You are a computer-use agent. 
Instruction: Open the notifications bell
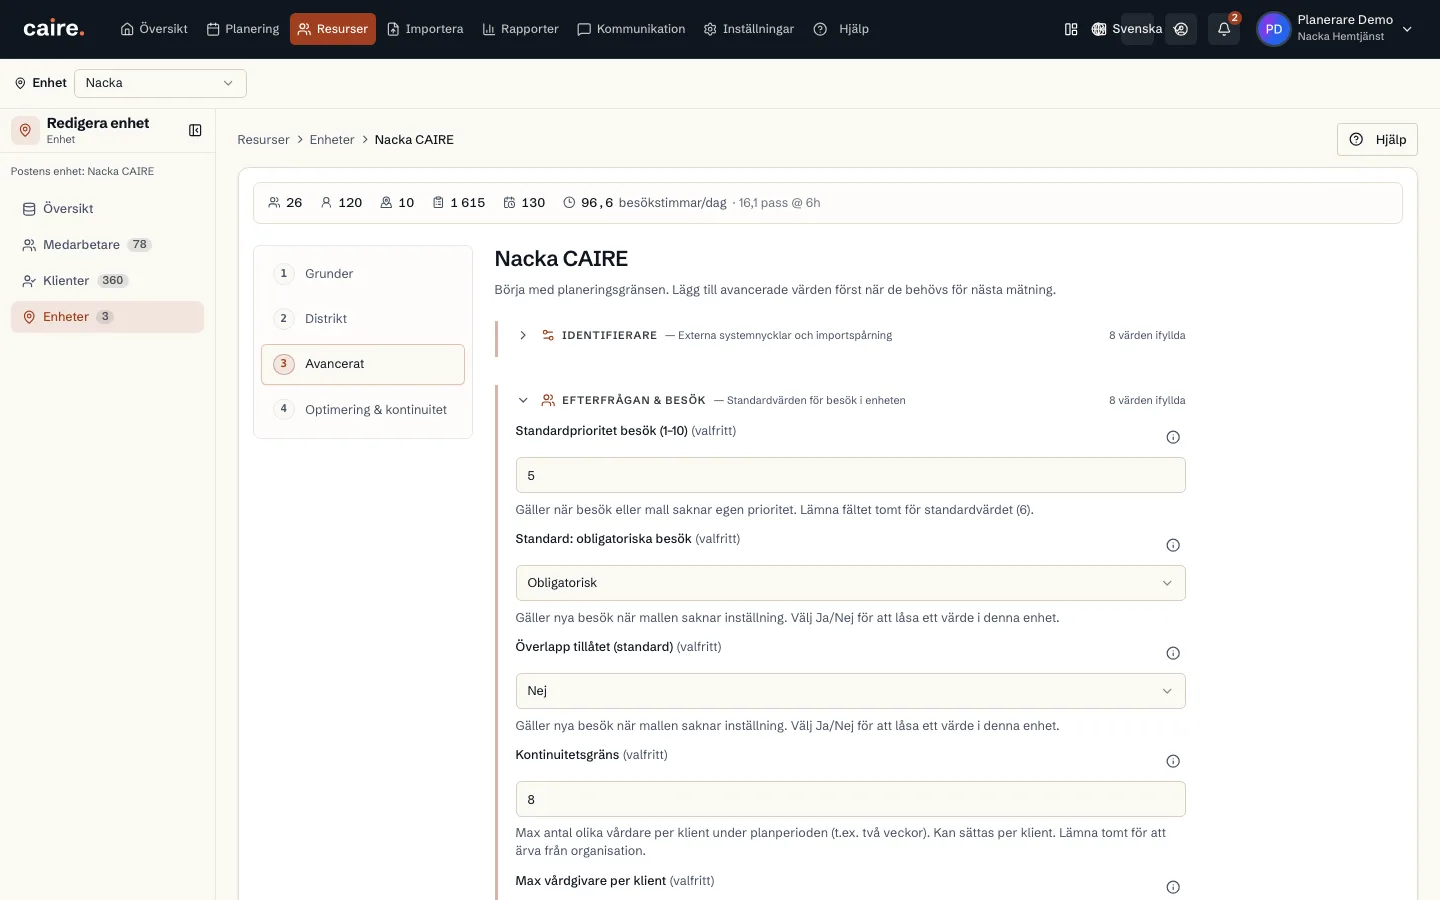[1223, 29]
